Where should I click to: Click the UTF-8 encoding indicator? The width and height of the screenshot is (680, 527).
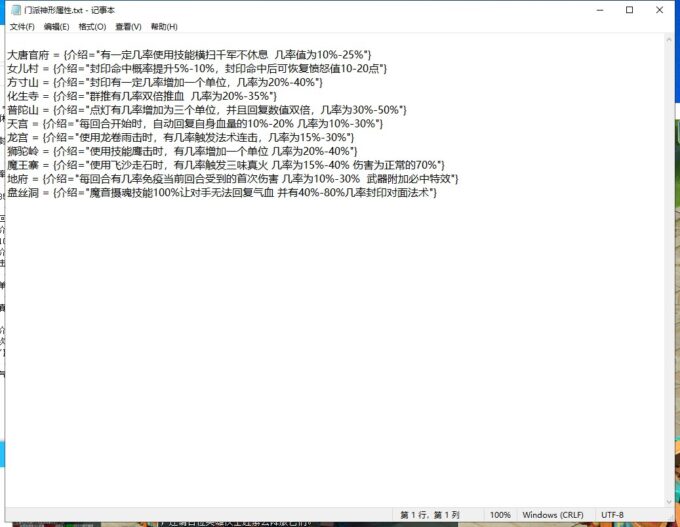point(614,515)
